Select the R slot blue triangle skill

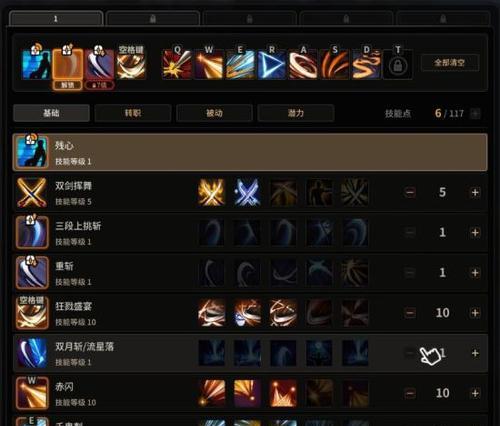272,64
